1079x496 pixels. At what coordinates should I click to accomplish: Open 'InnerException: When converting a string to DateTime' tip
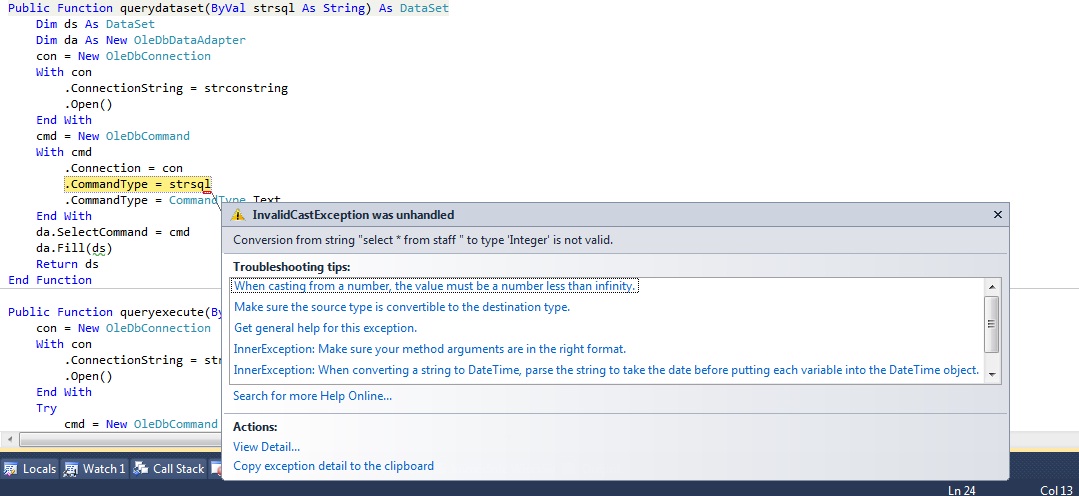[606, 370]
